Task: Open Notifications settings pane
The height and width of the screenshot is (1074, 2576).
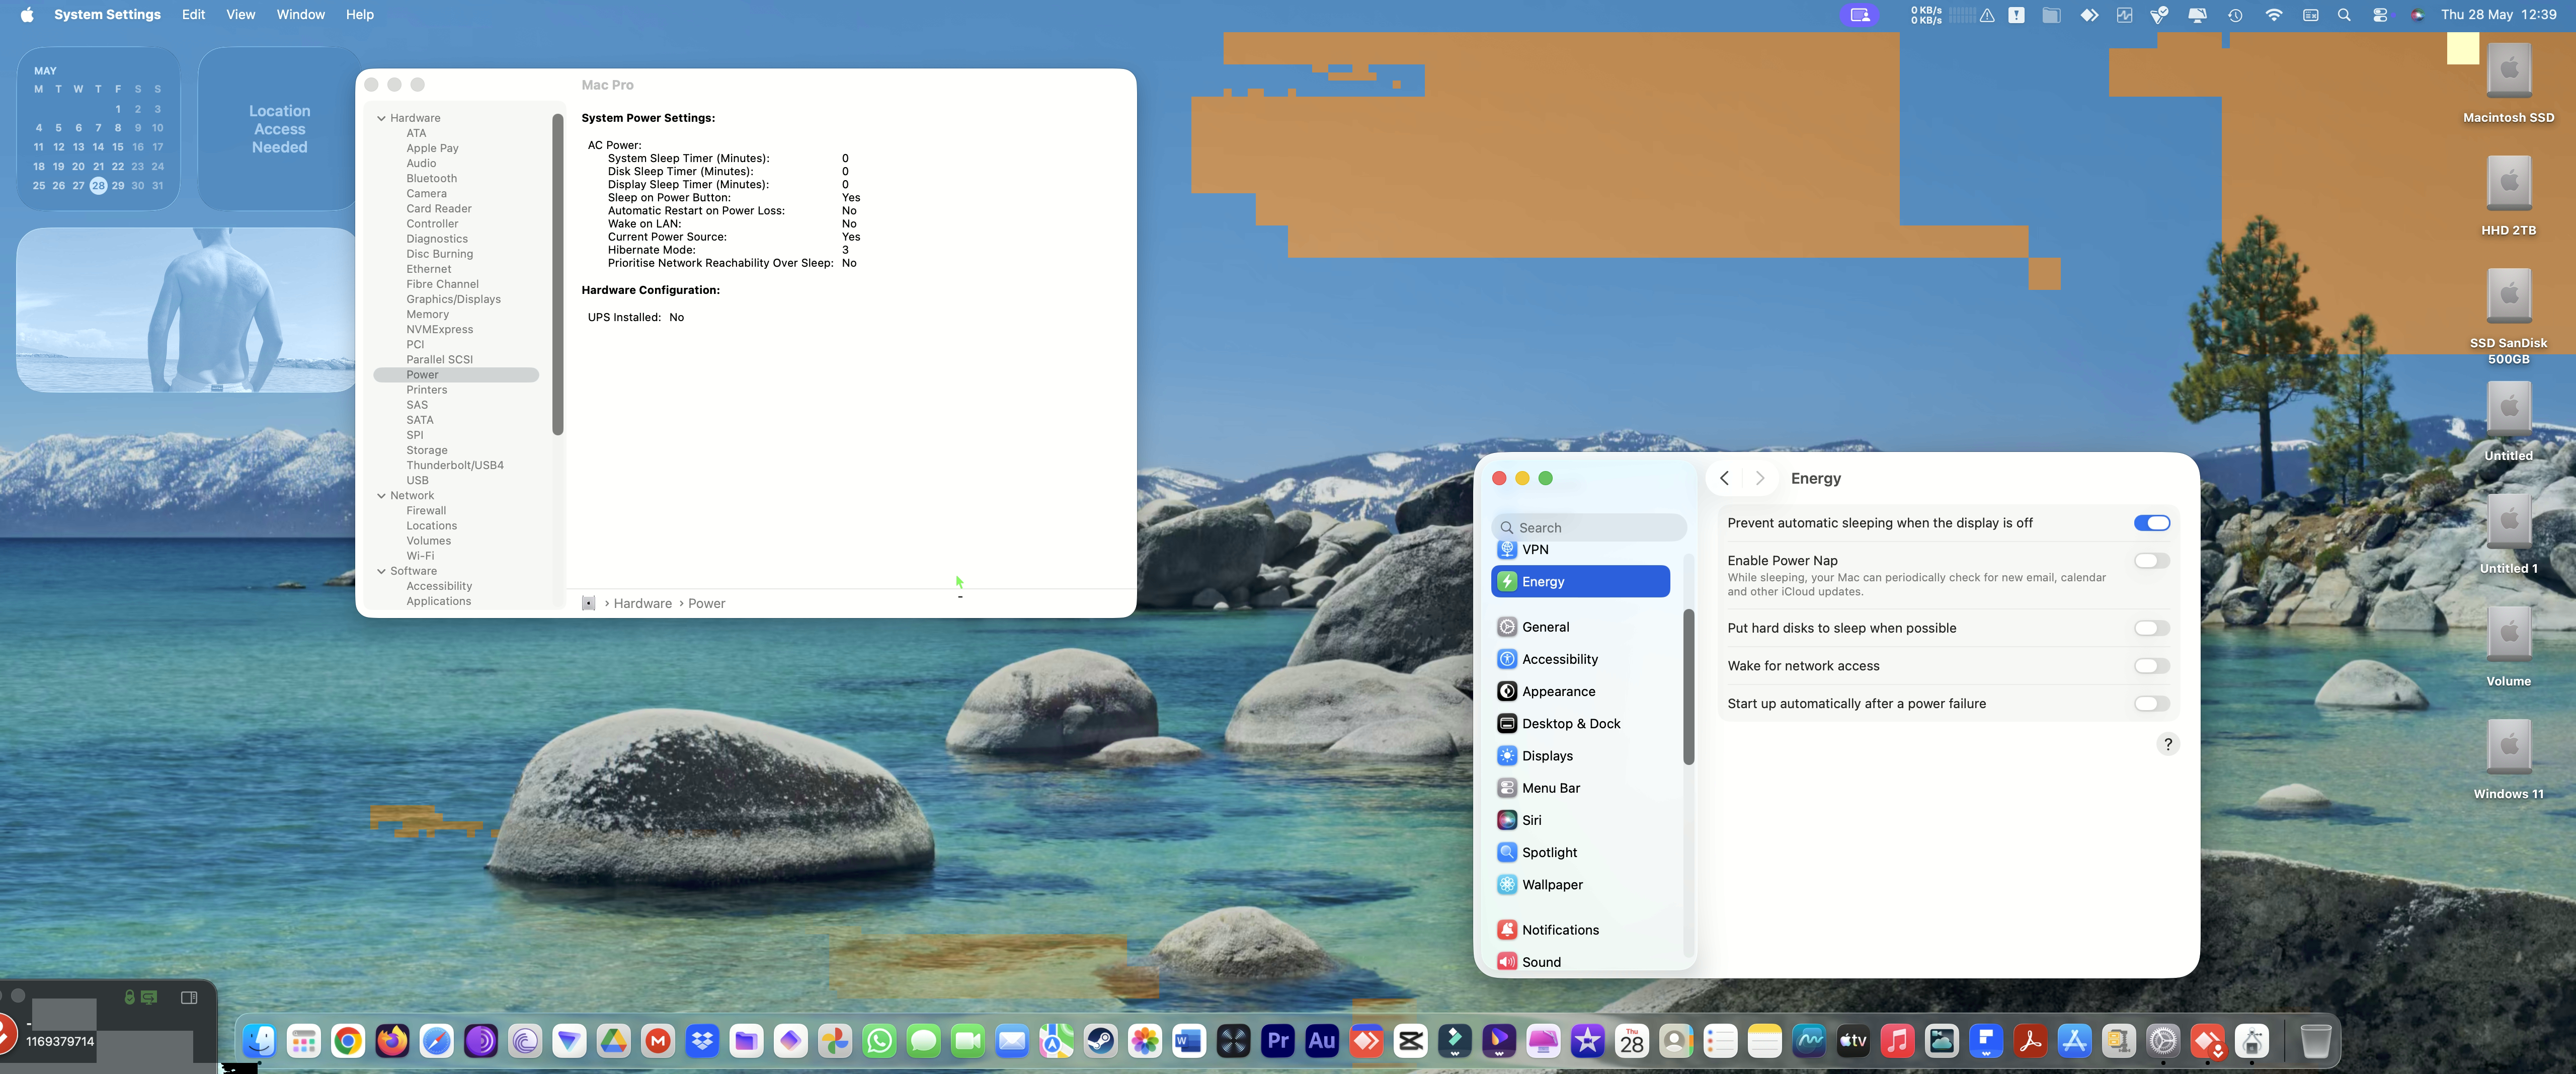Action: 1580,930
